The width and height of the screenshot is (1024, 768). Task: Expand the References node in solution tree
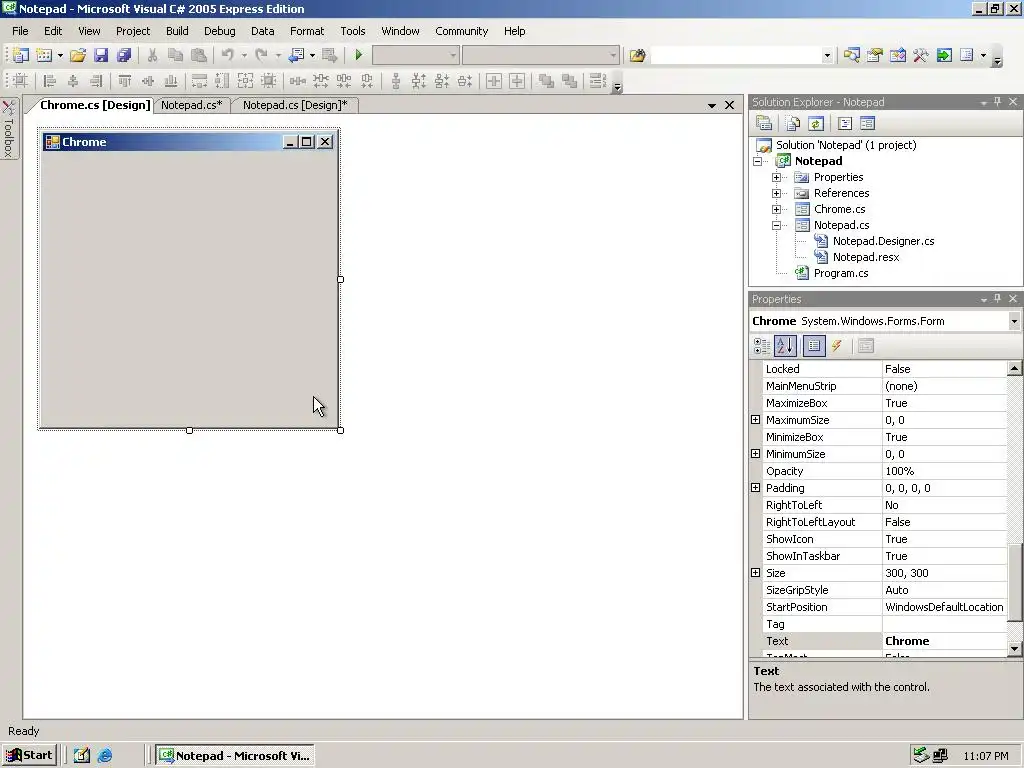[x=776, y=193]
